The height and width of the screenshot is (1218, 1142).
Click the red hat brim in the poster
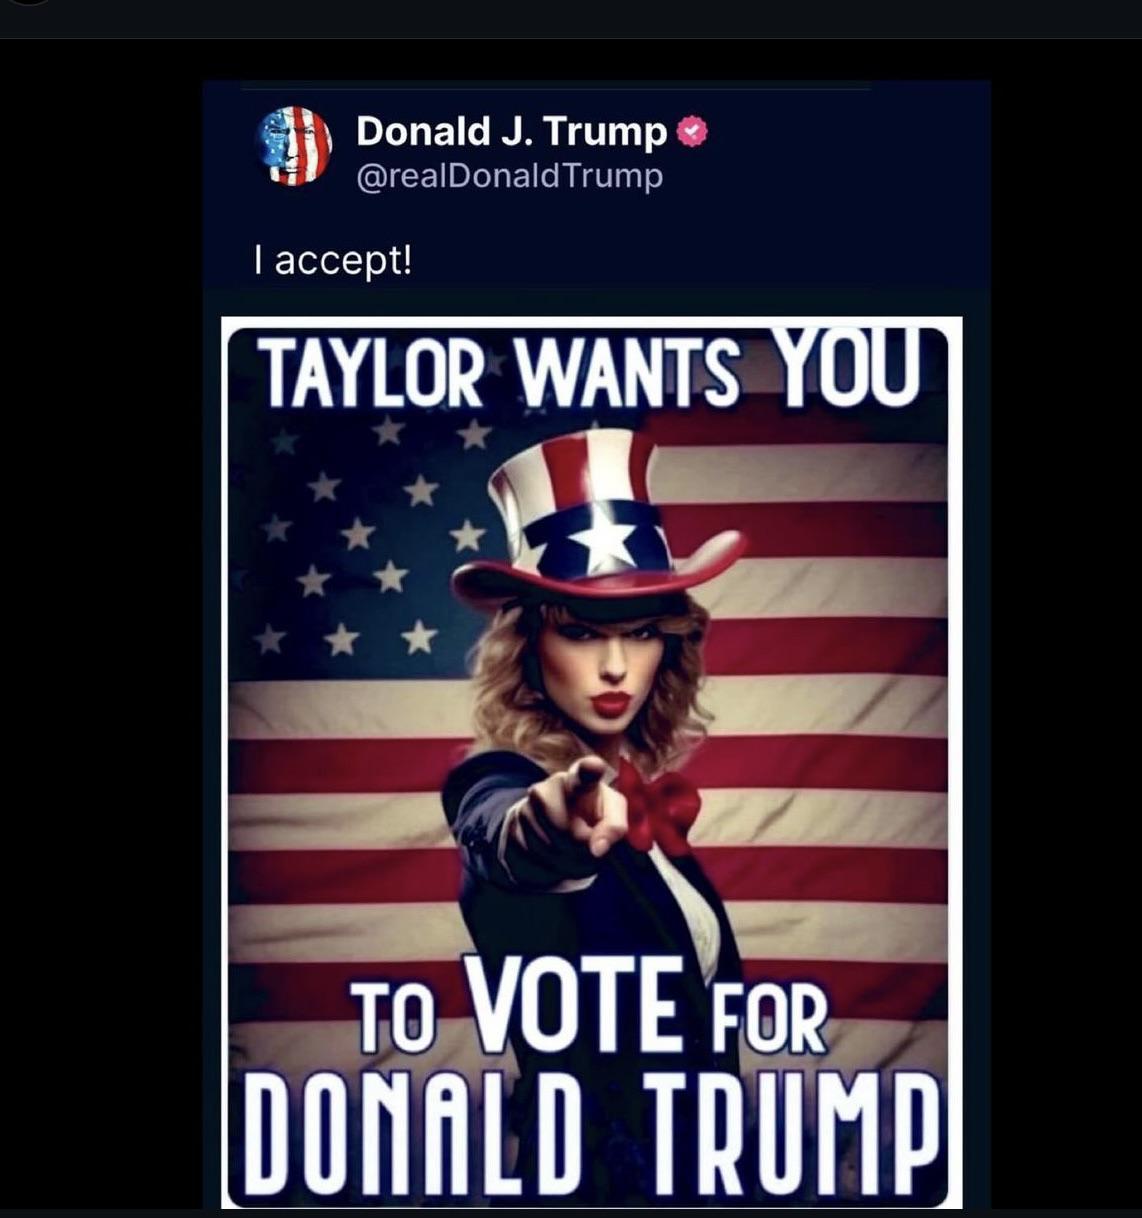(600, 577)
